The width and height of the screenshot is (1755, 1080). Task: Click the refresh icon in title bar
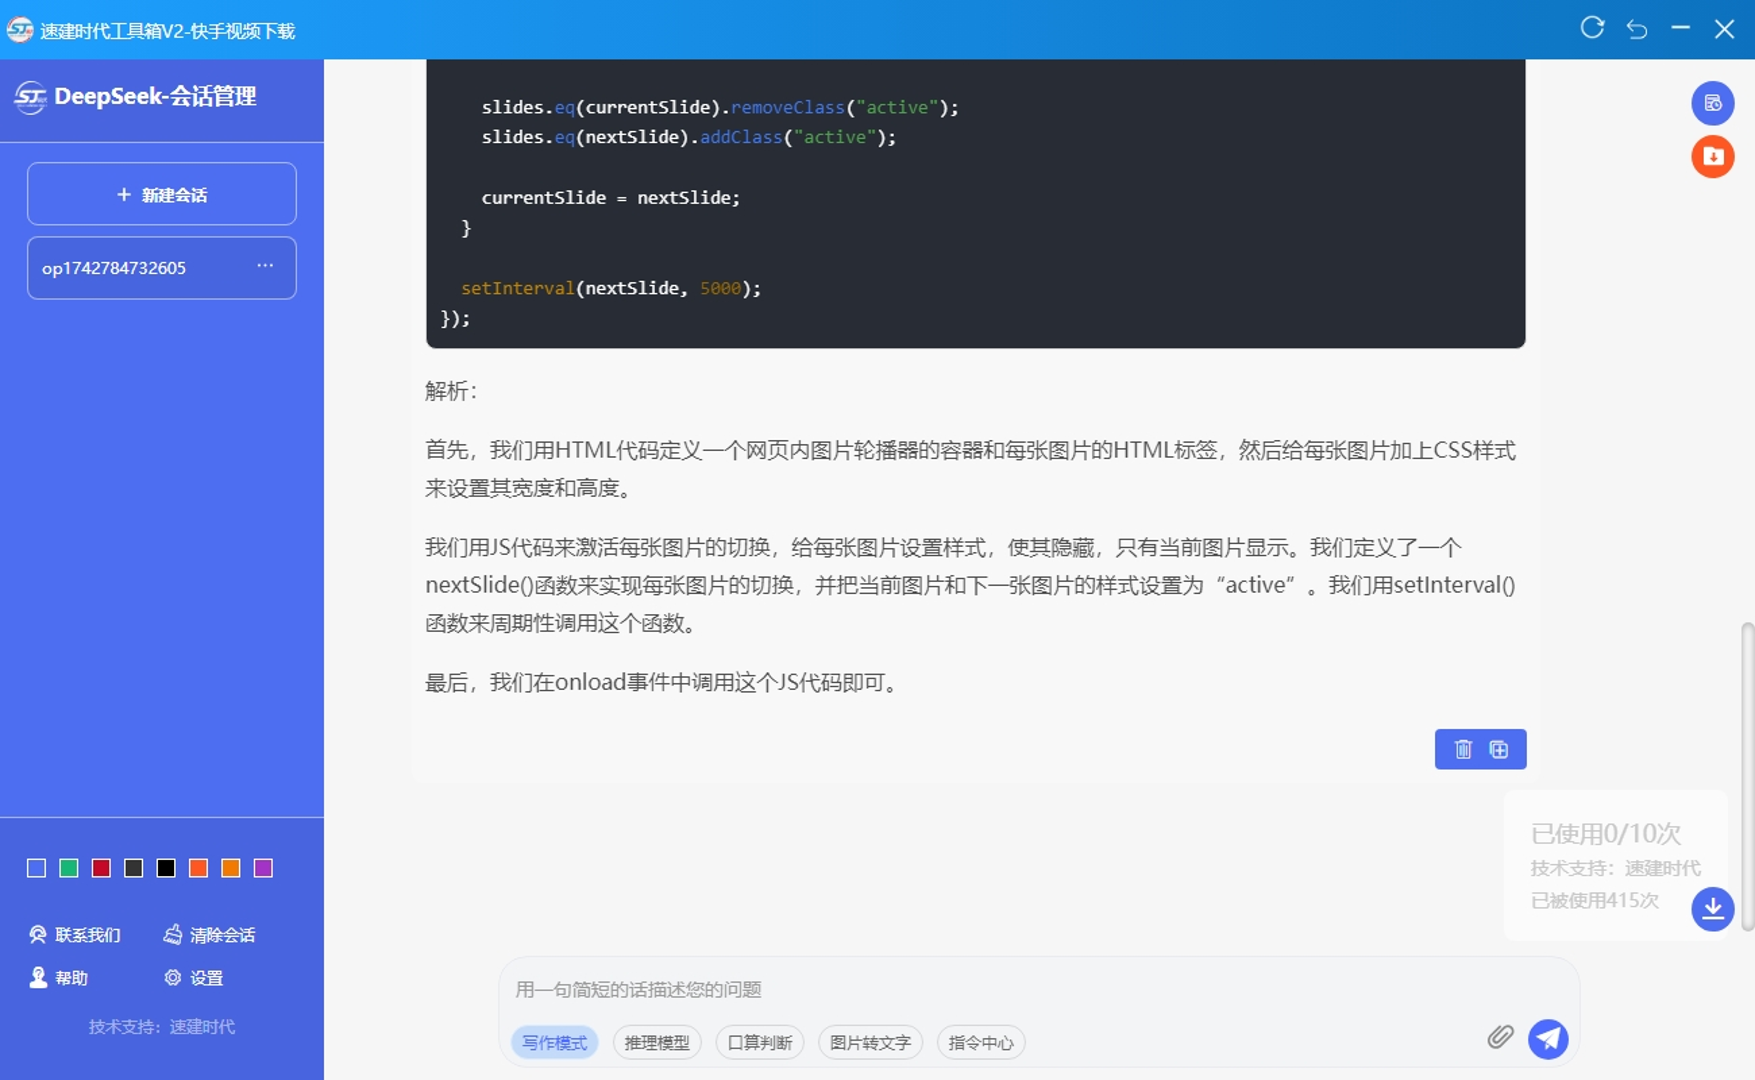click(1592, 29)
